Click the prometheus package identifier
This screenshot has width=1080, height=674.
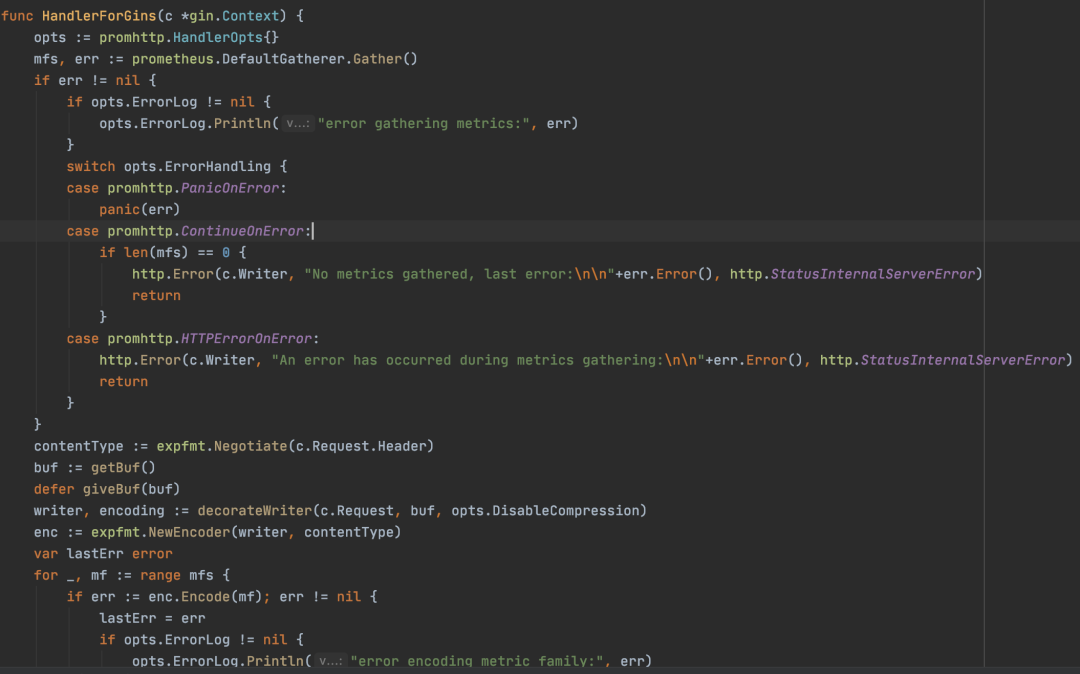point(172,59)
